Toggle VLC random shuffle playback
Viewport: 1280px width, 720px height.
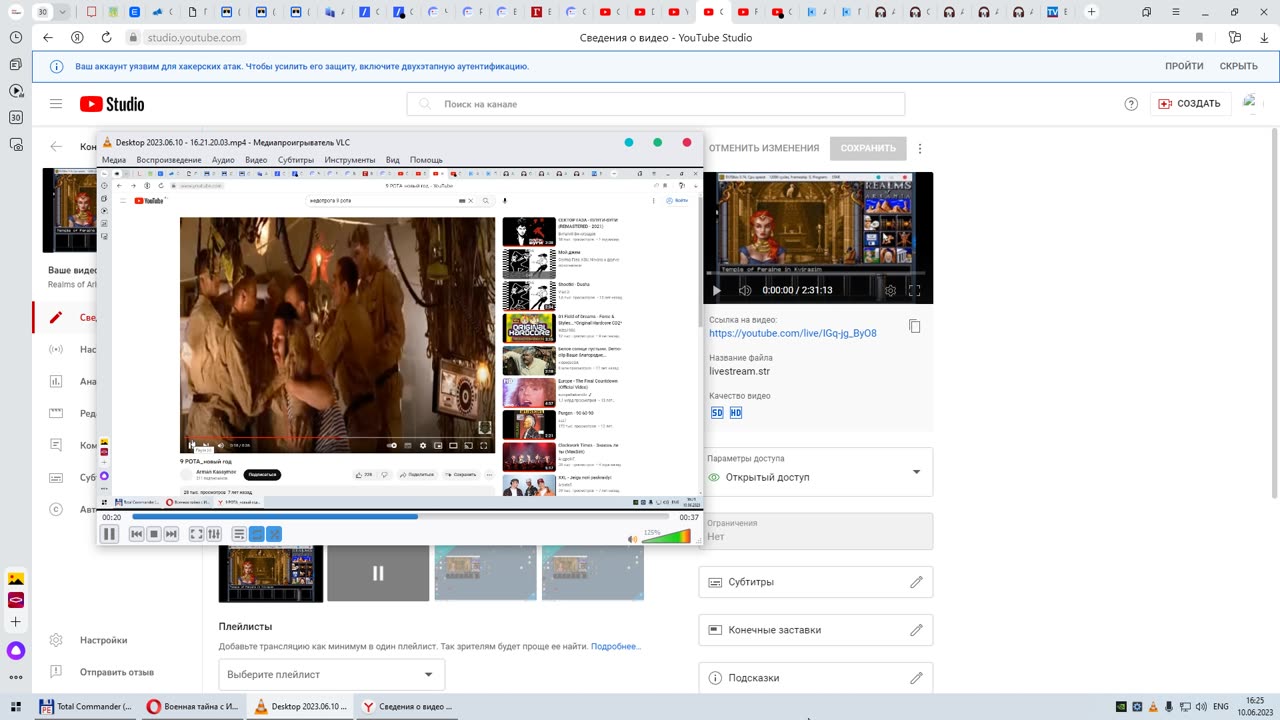pyautogui.click(x=274, y=534)
